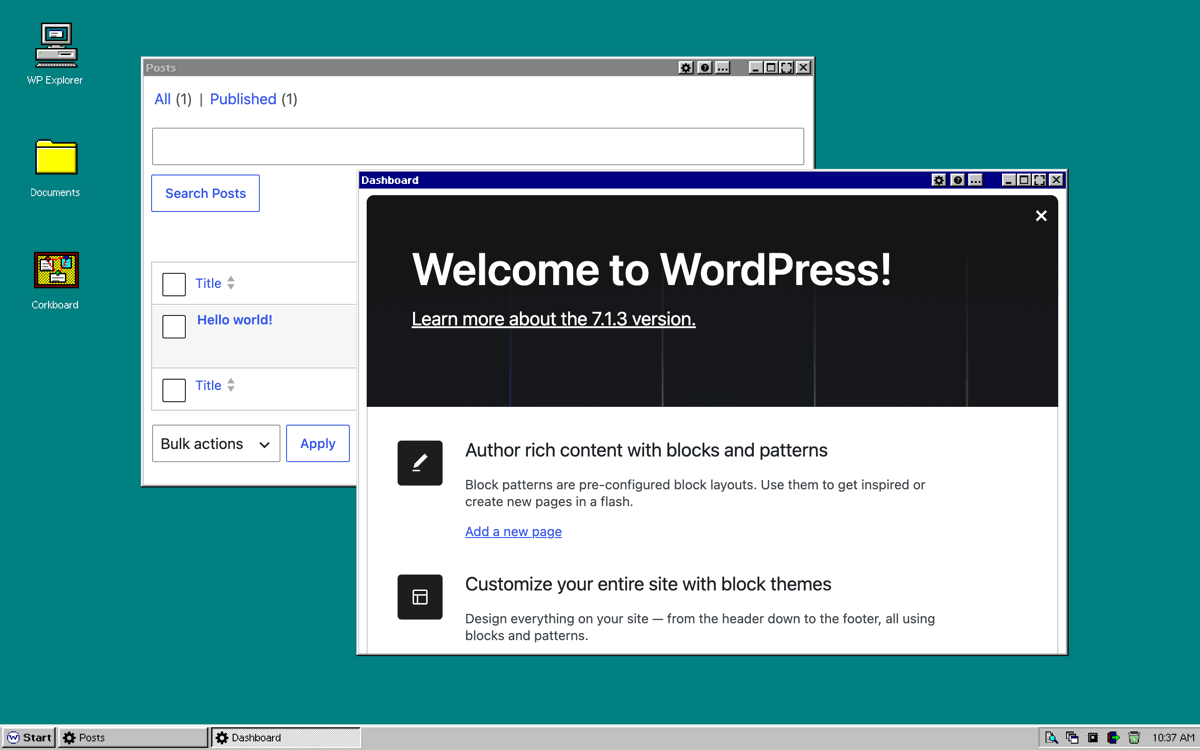Click the help icon in the Posts title bar
The width and height of the screenshot is (1200, 750).
705,67
